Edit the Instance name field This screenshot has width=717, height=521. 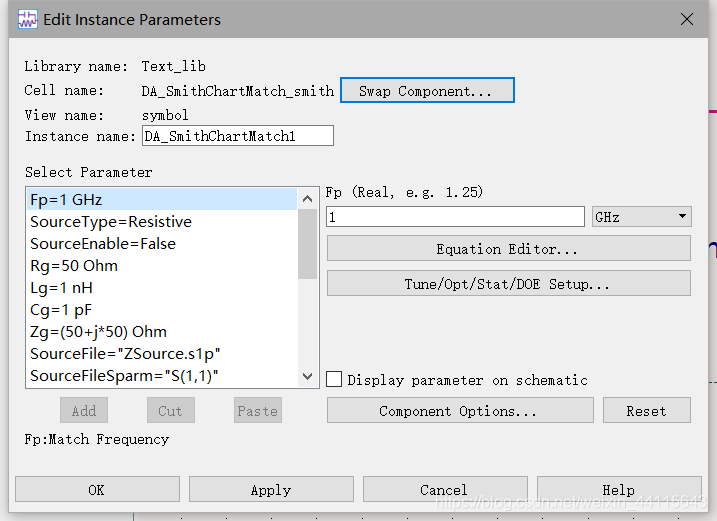[x=238, y=136]
